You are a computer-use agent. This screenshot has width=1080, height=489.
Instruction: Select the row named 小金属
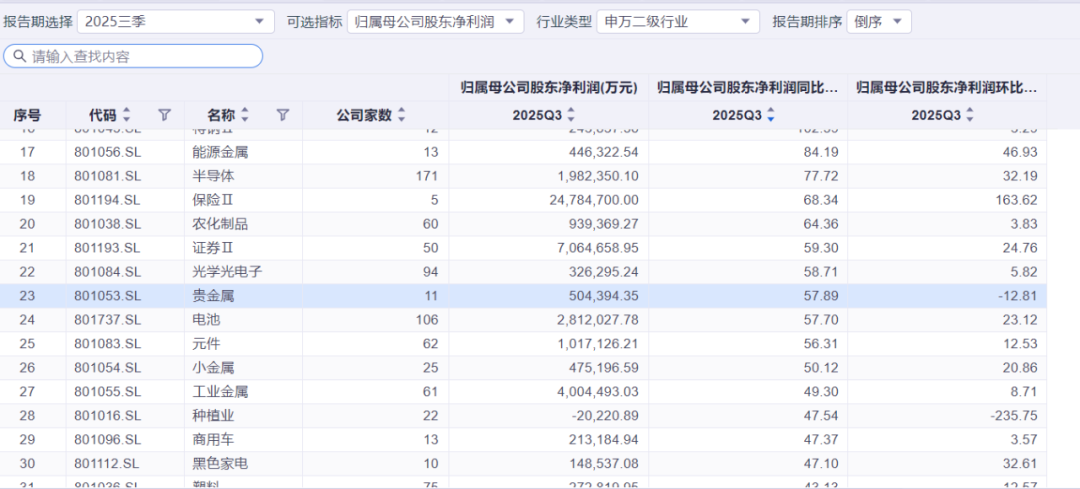pos(523,368)
